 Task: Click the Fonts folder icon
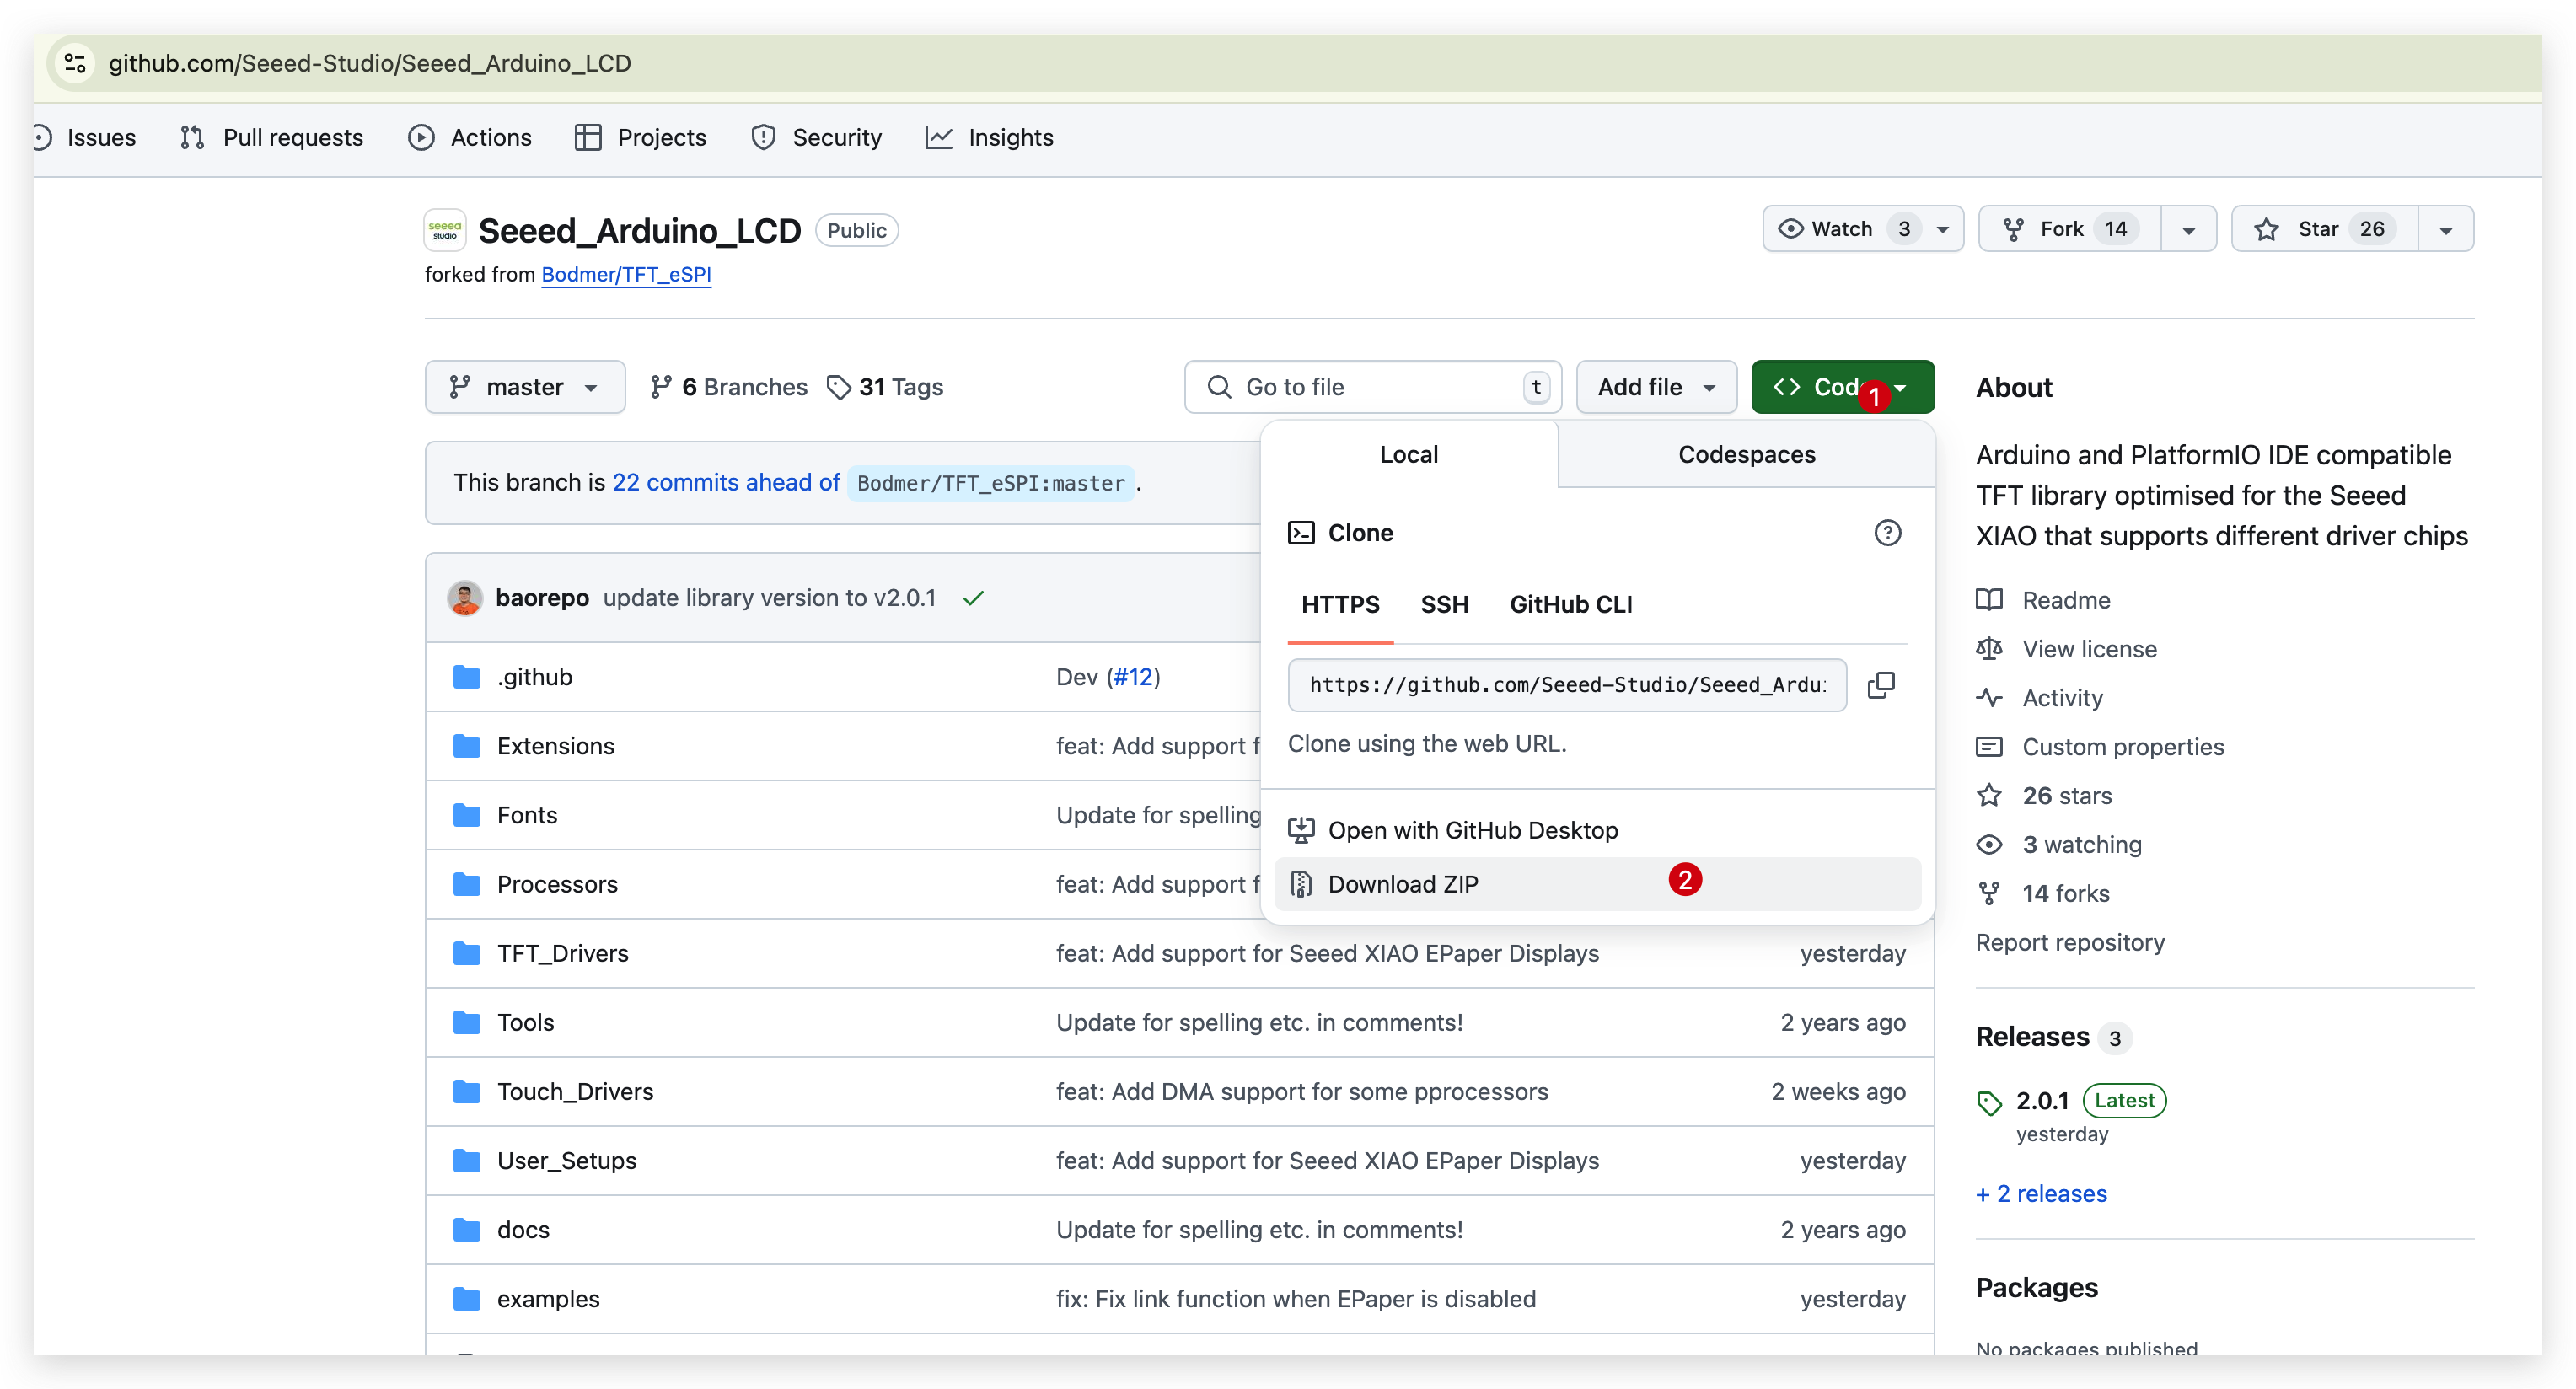466,815
